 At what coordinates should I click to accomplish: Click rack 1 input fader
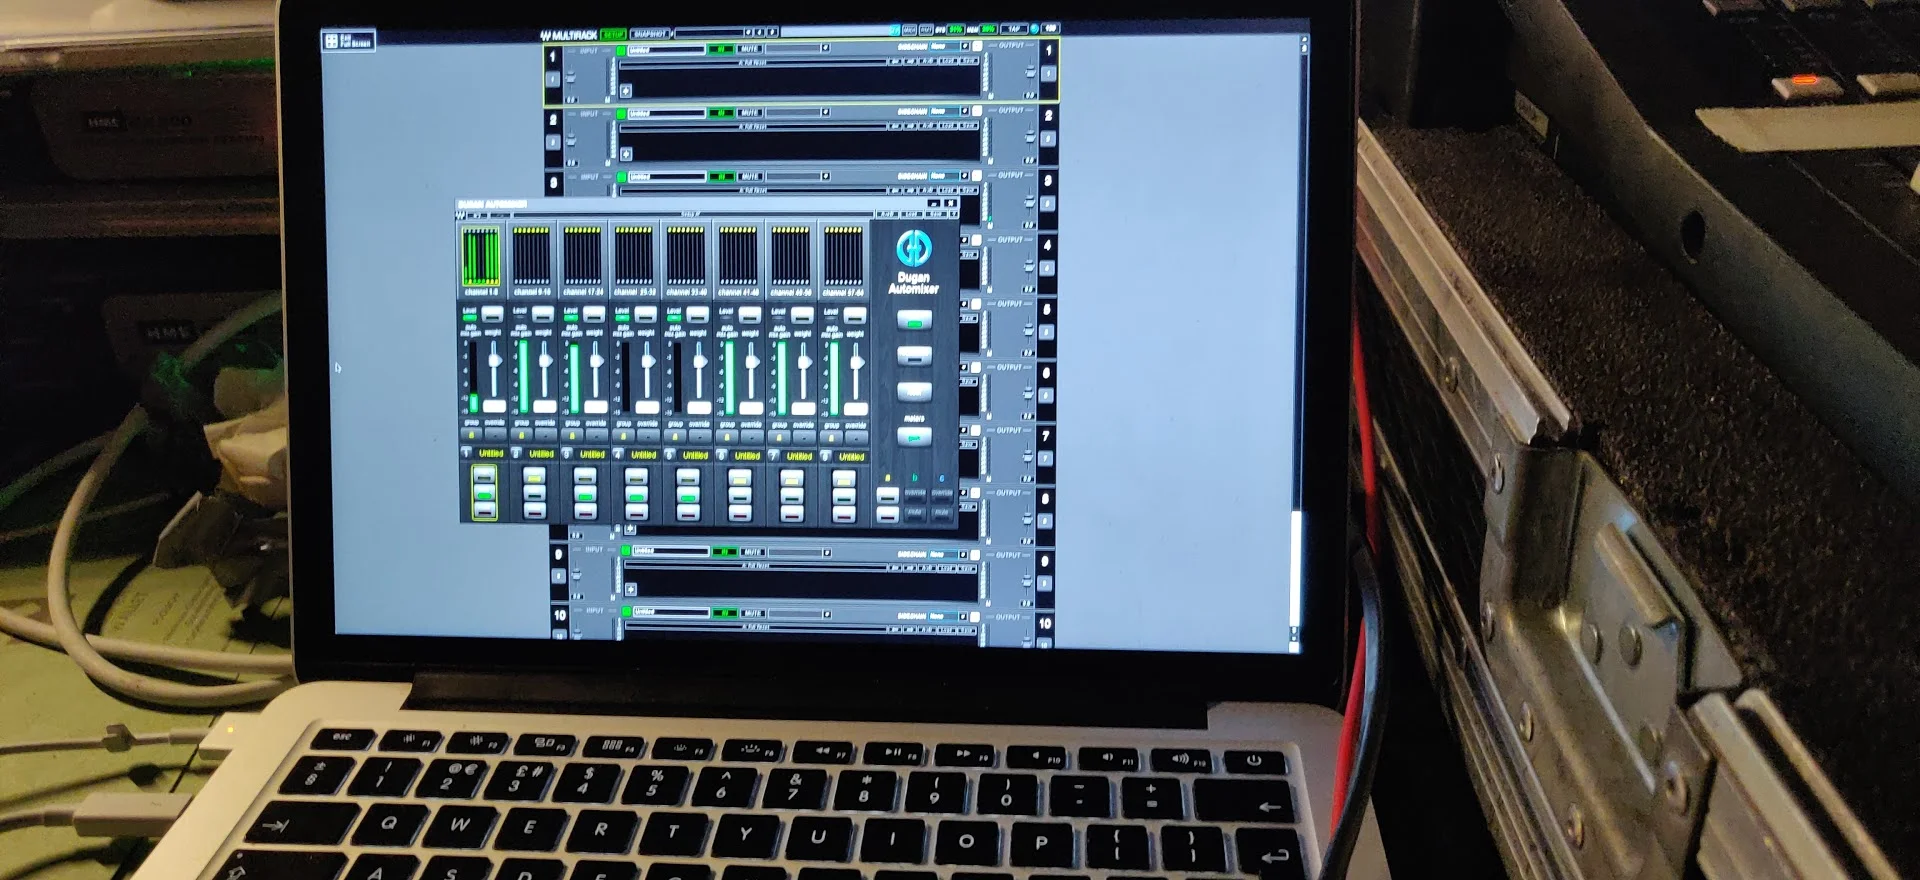click(x=571, y=77)
